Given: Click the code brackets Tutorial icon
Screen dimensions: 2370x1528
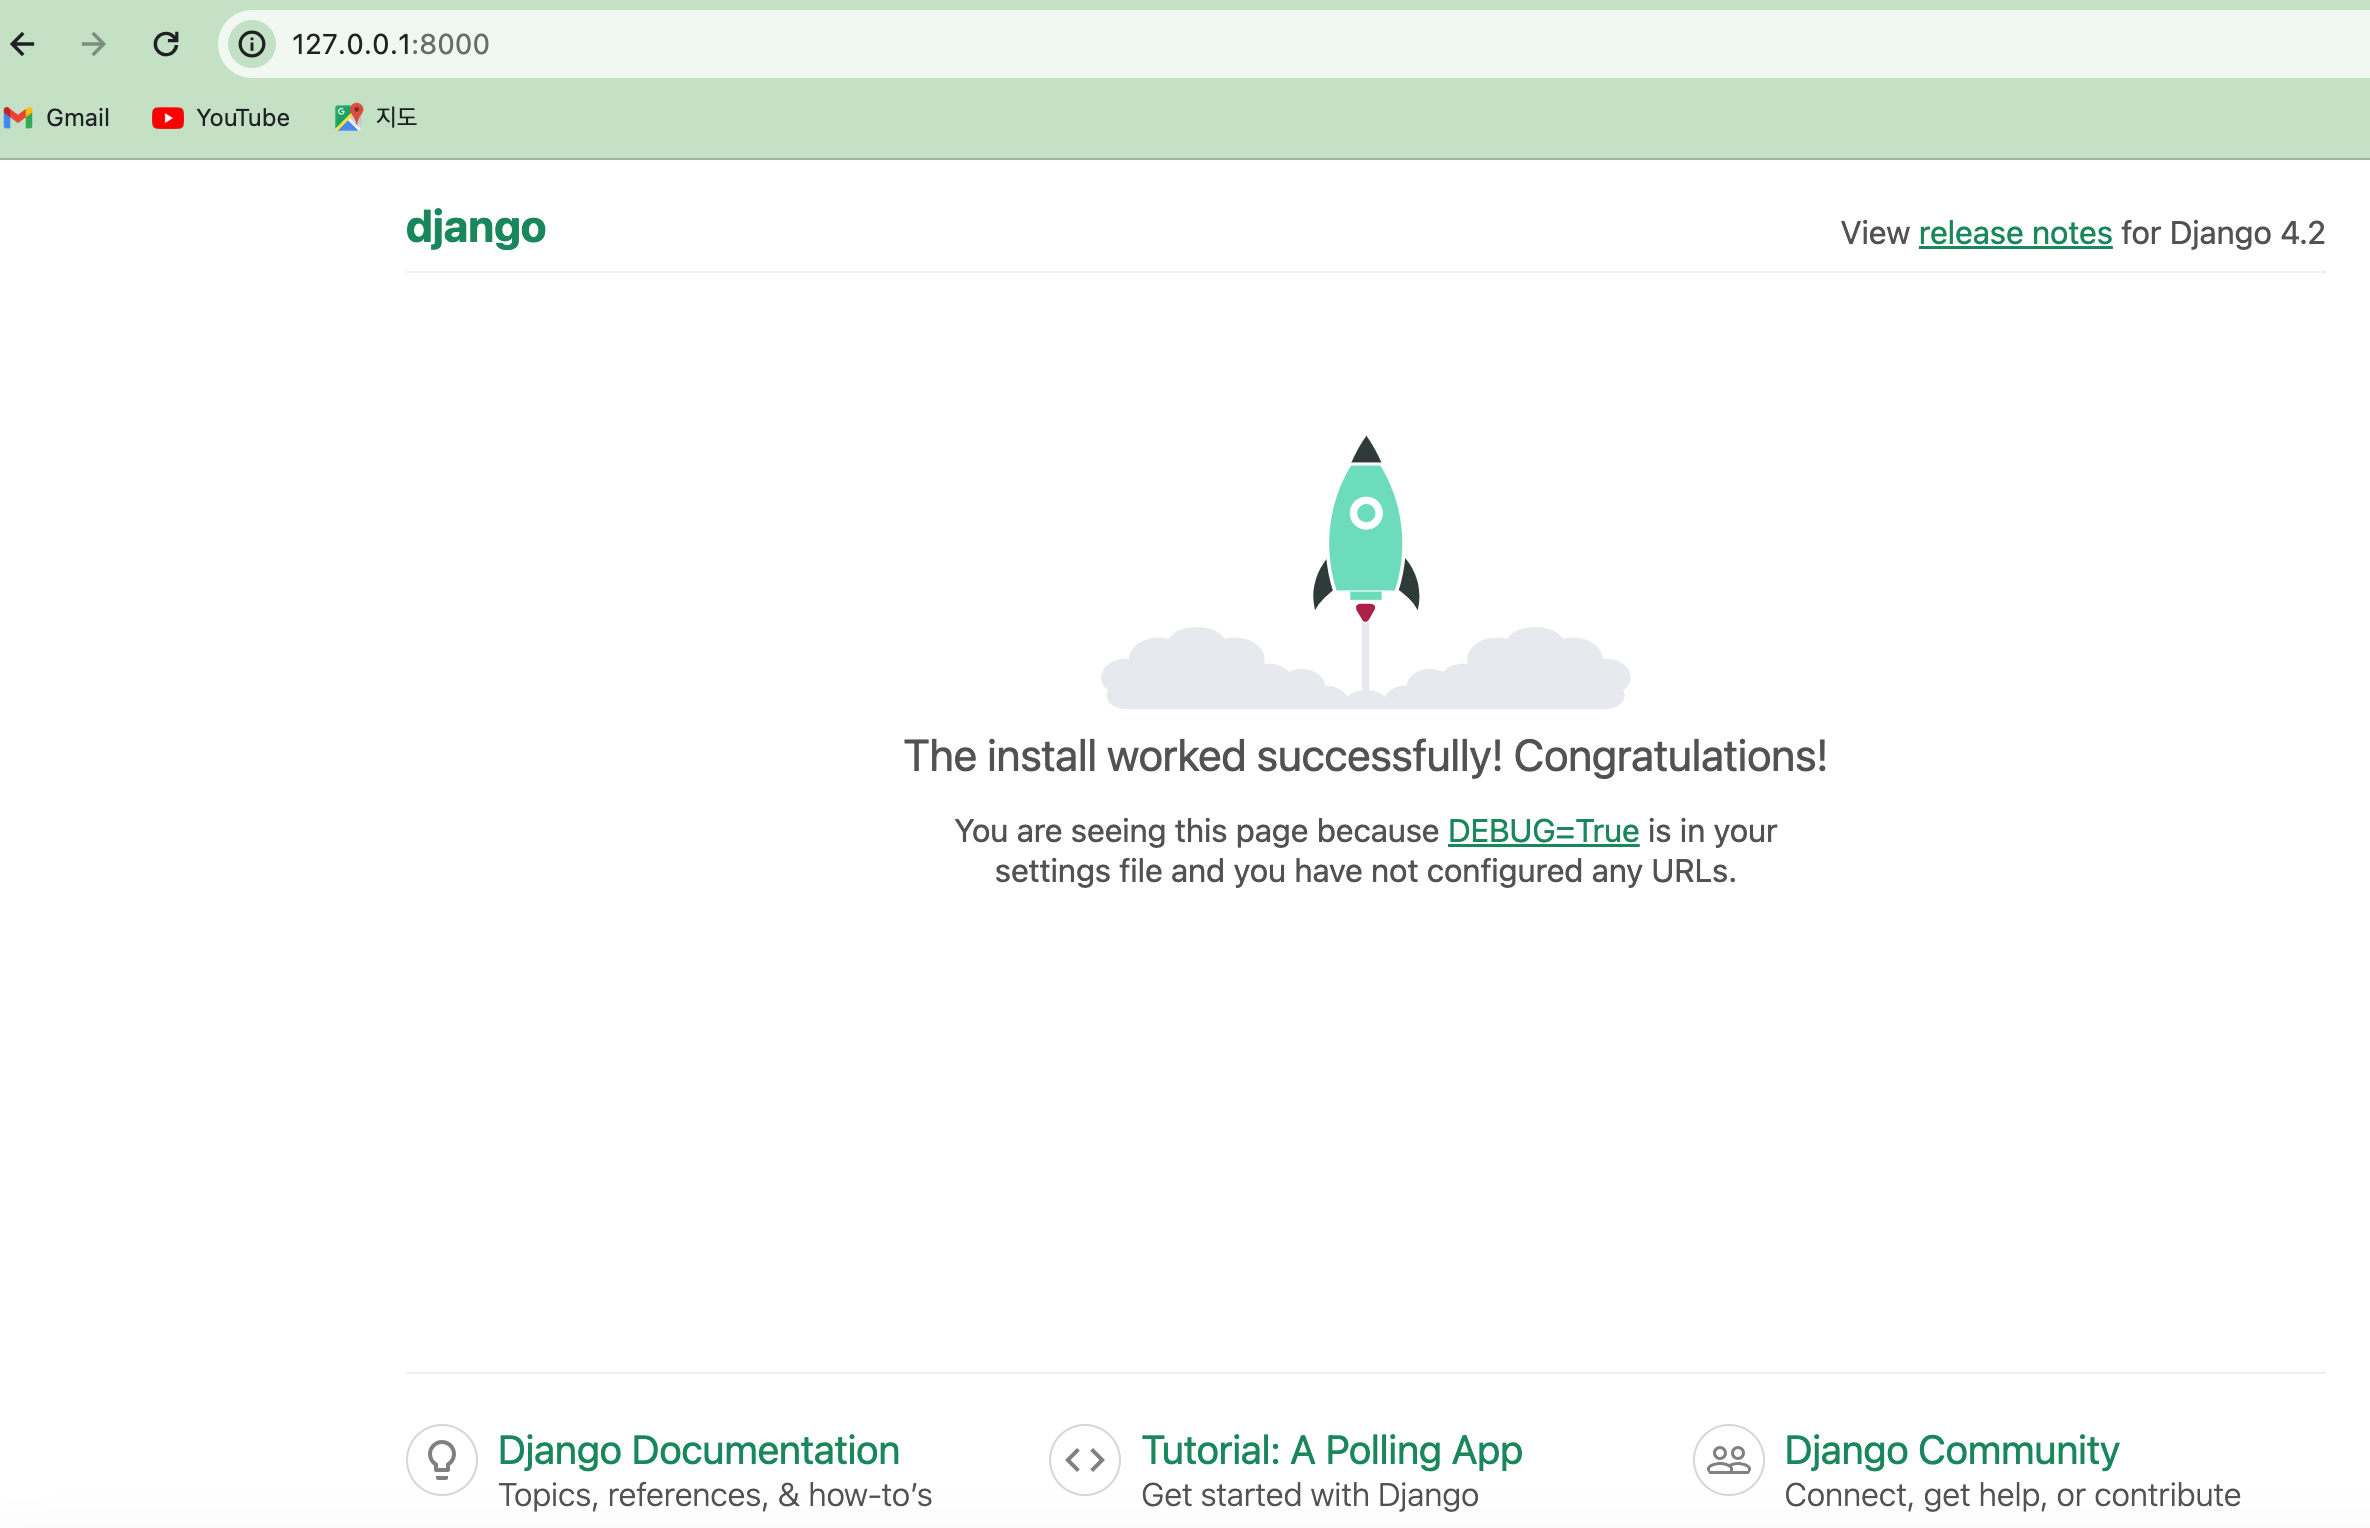Looking at the screenshot, I should [x=1084, y=1460].
